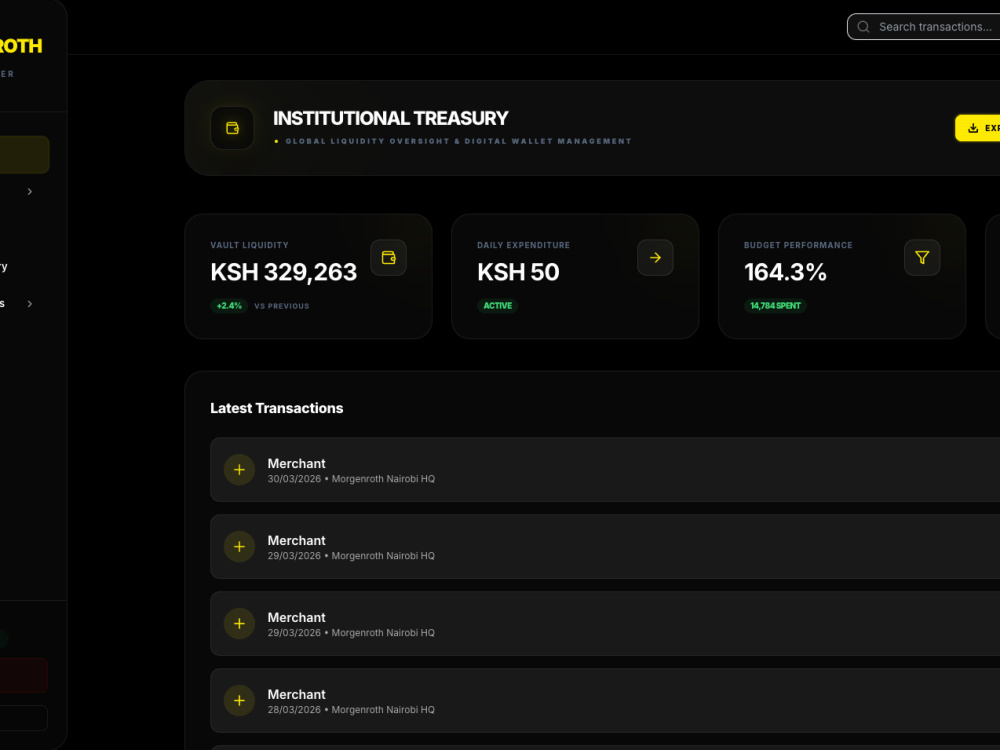Click the Vault Liquidity wallet icon

(x=388, y=258)
